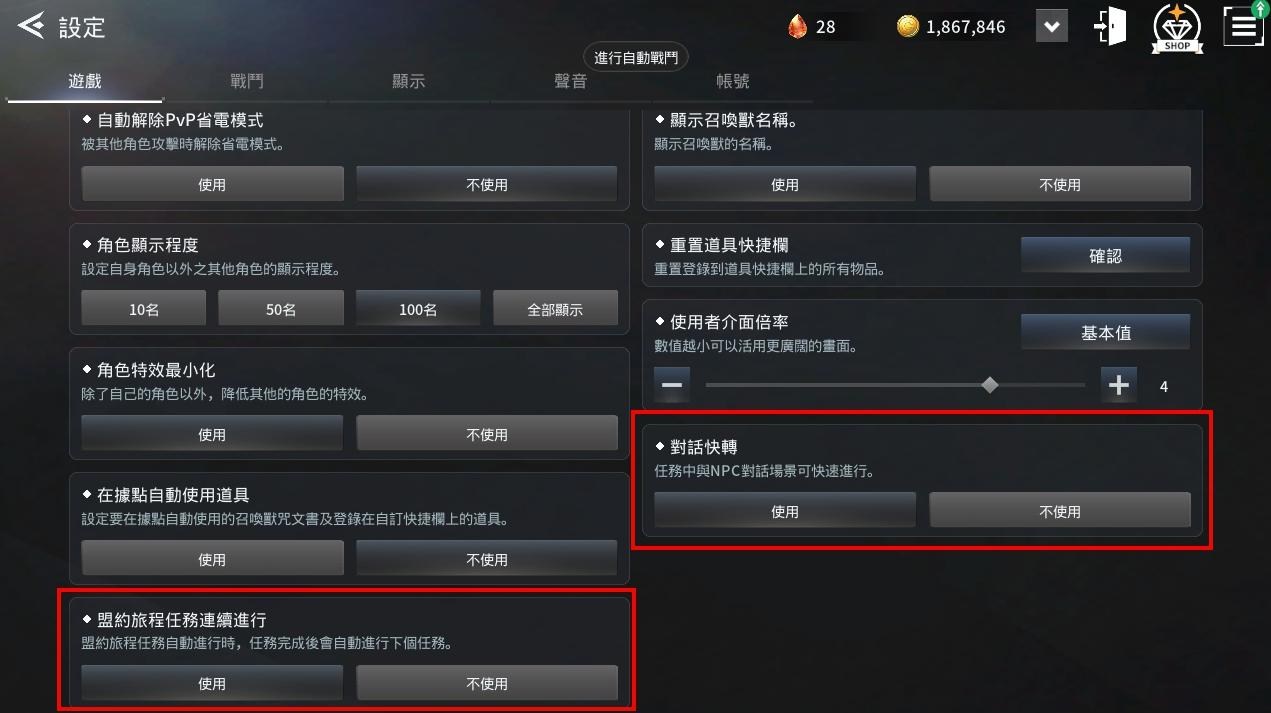Click 確認 to reset item quick slots
The width and height of the screenshot is (1271, 713).
1105,256
